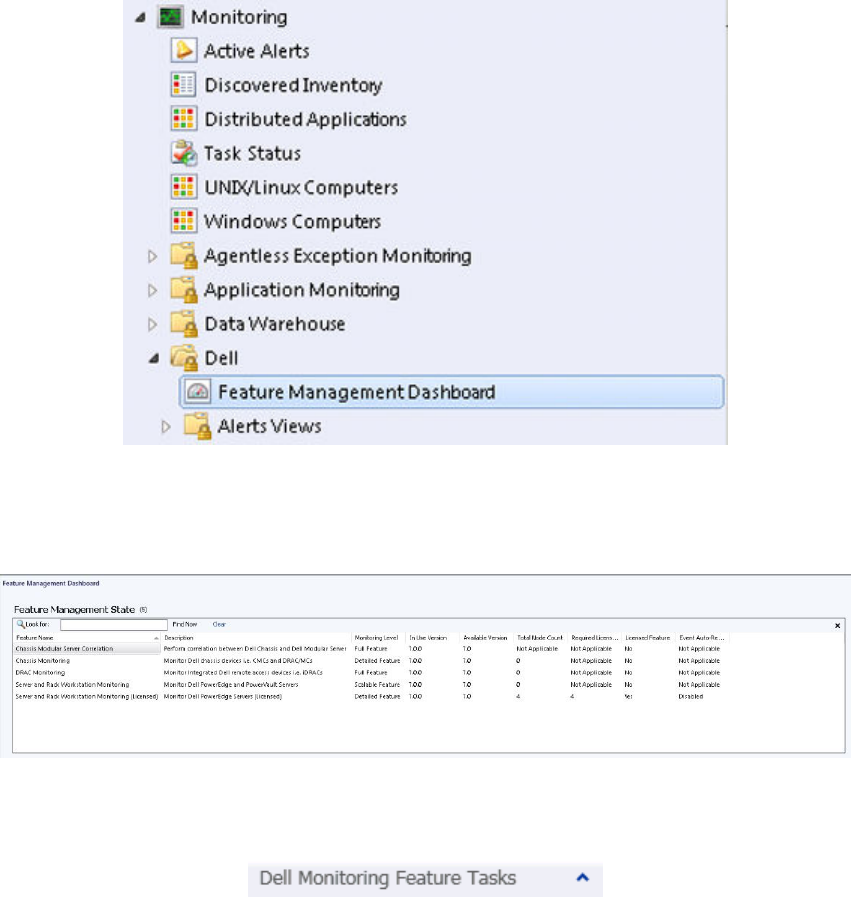The image size is (851, 897).
Task: Expand the Data Warehouse node
Action: [152, 324]
